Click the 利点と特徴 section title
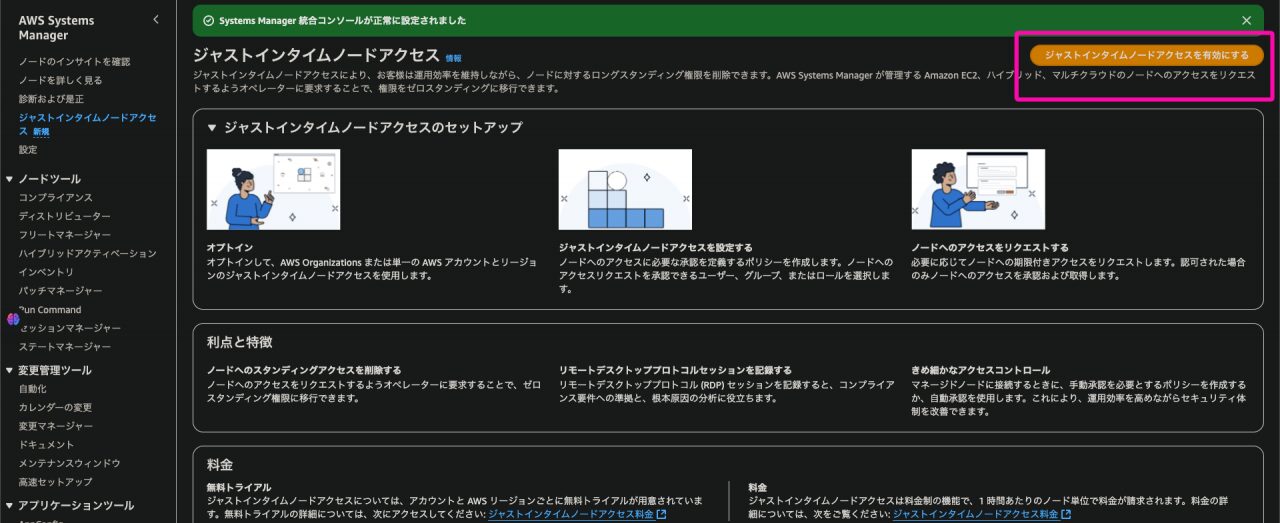Screen dimensions: 1280x523 click(239, 342)
